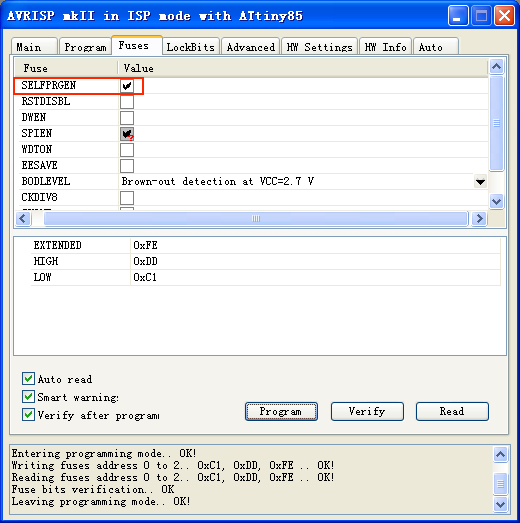Click log panel scroll down arrow
Image resolution: width=520 pixels, height=523 pixels.
click(500, 504)
